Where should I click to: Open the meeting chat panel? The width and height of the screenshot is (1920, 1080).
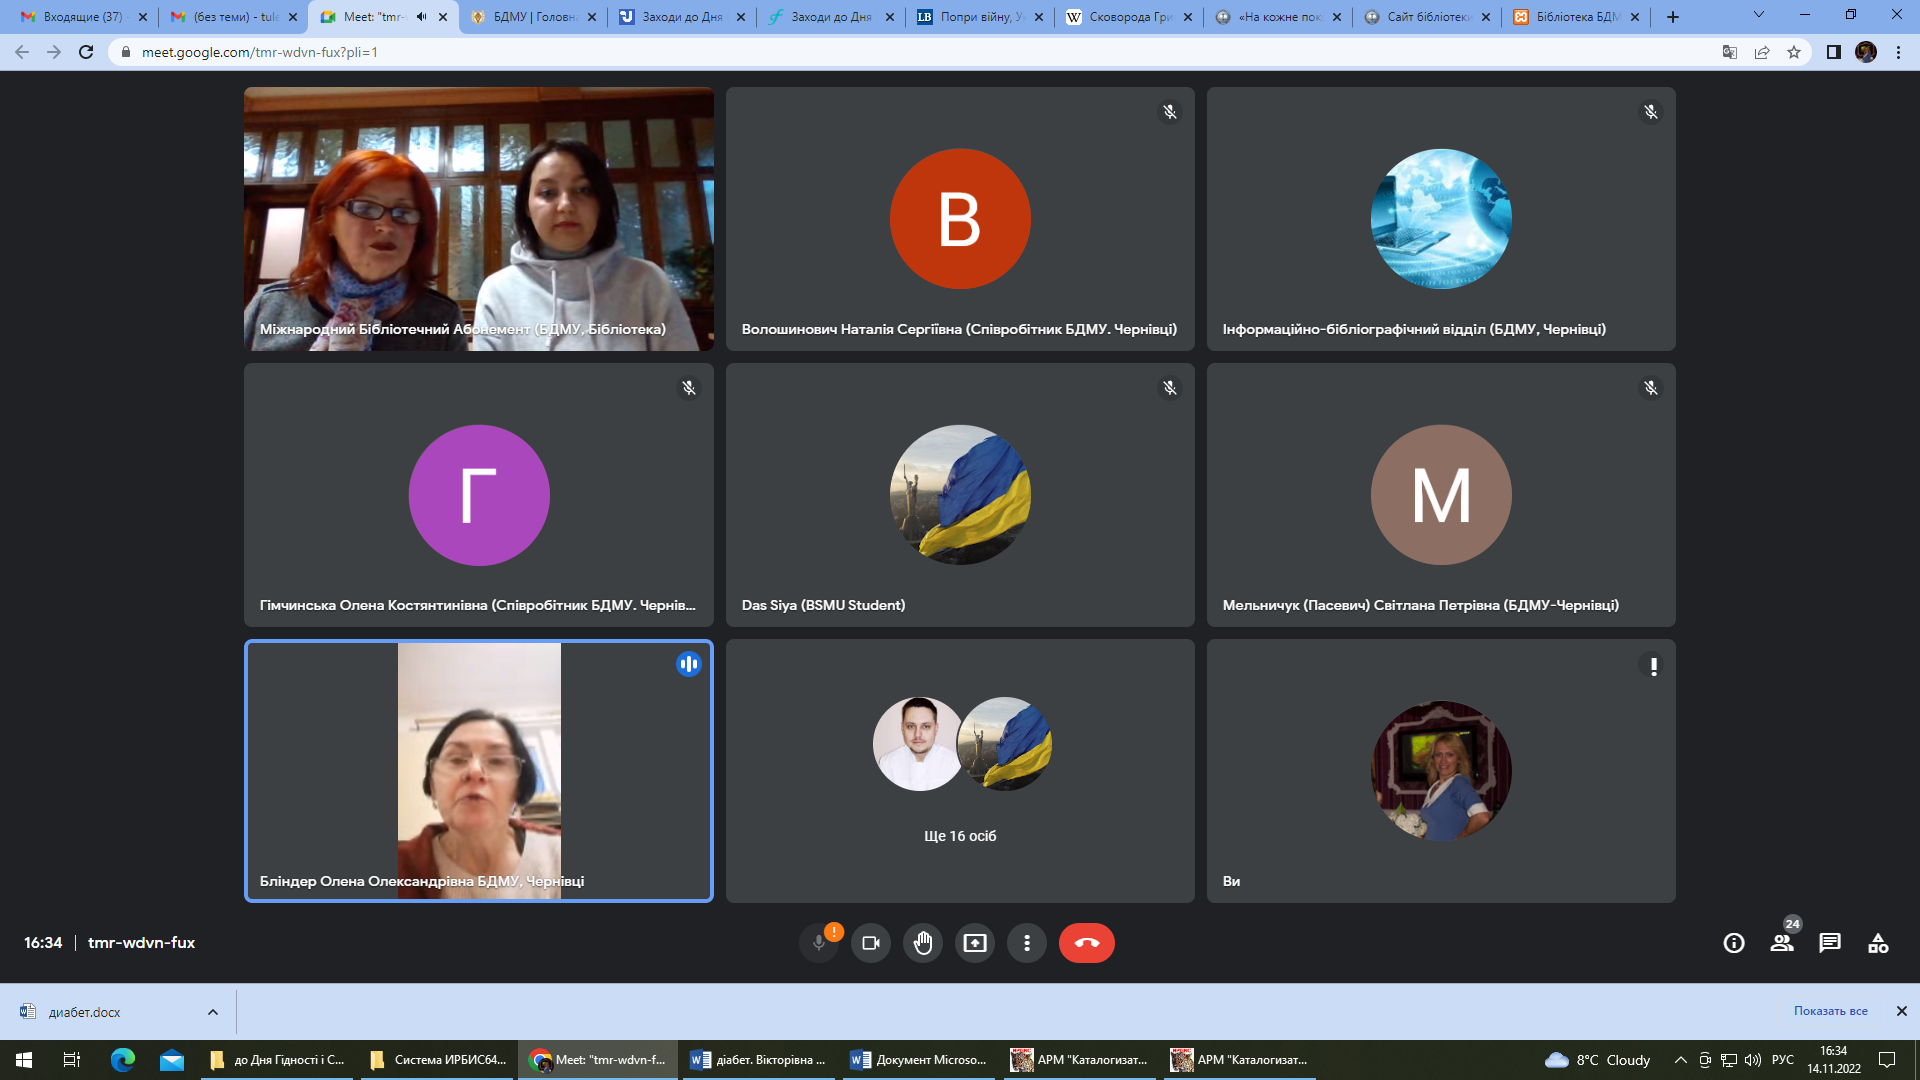[x=1829, y=943]
